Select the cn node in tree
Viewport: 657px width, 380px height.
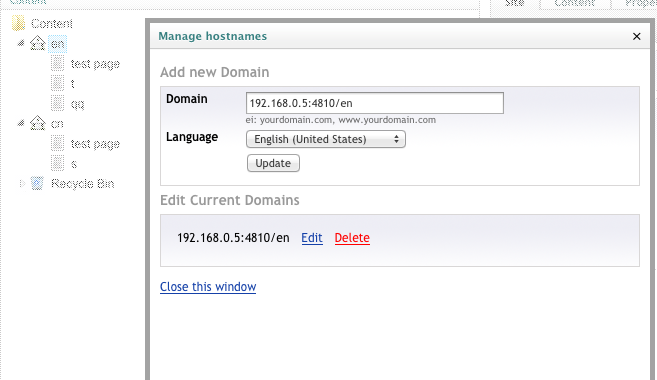pos(57,124)
